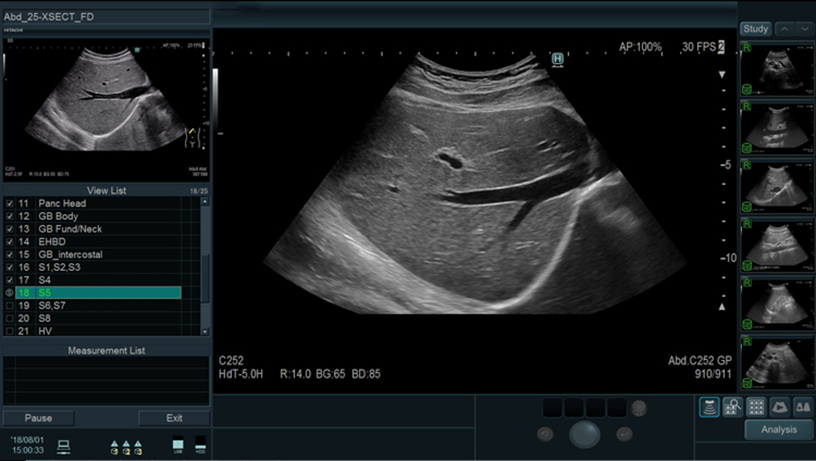
Task: Check the S6,S7 view checkbox
Action: [10, 305]
